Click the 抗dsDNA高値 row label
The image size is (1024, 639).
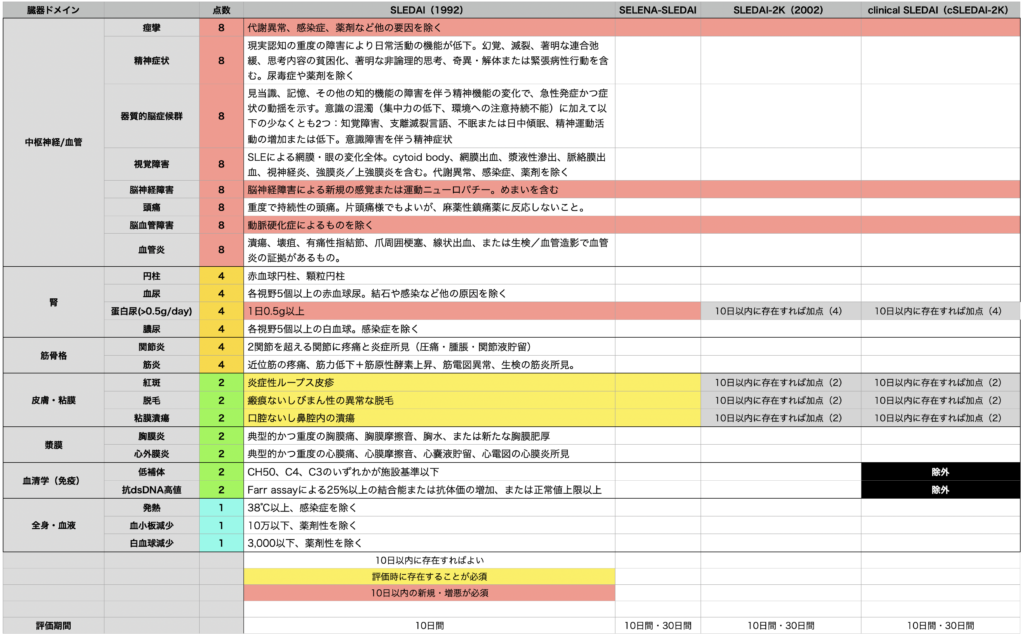pyautogui.click(x=151, y=490)
